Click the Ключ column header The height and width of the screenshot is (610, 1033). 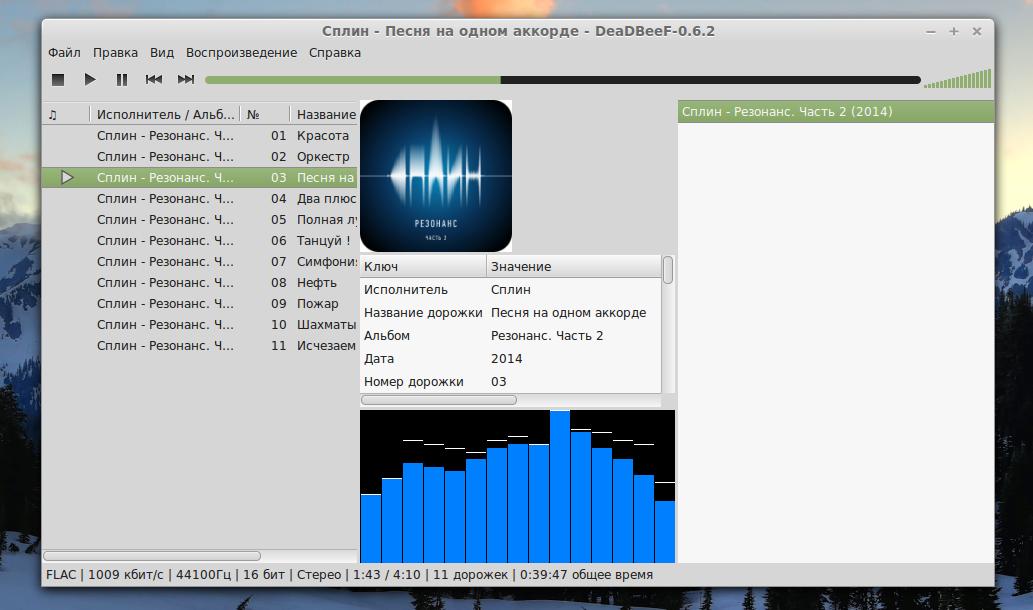(x=422, y=266)
